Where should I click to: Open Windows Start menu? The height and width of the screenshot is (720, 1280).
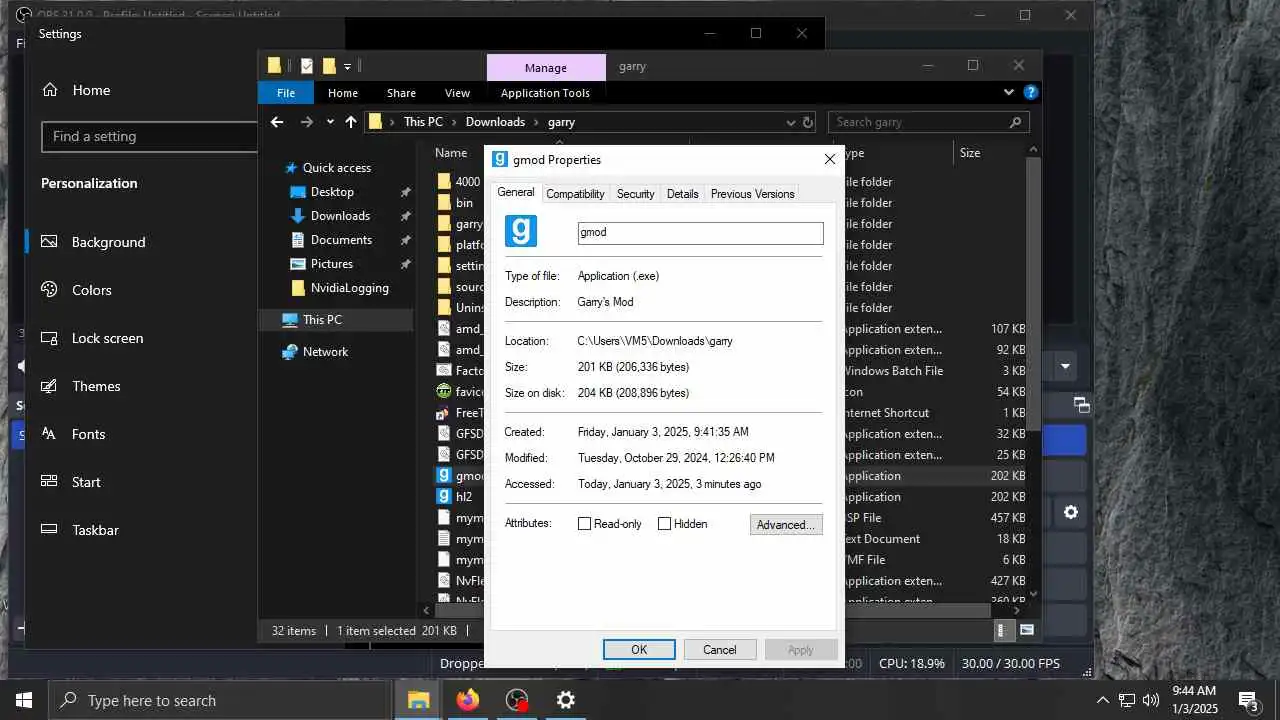[x=24, y=700]
